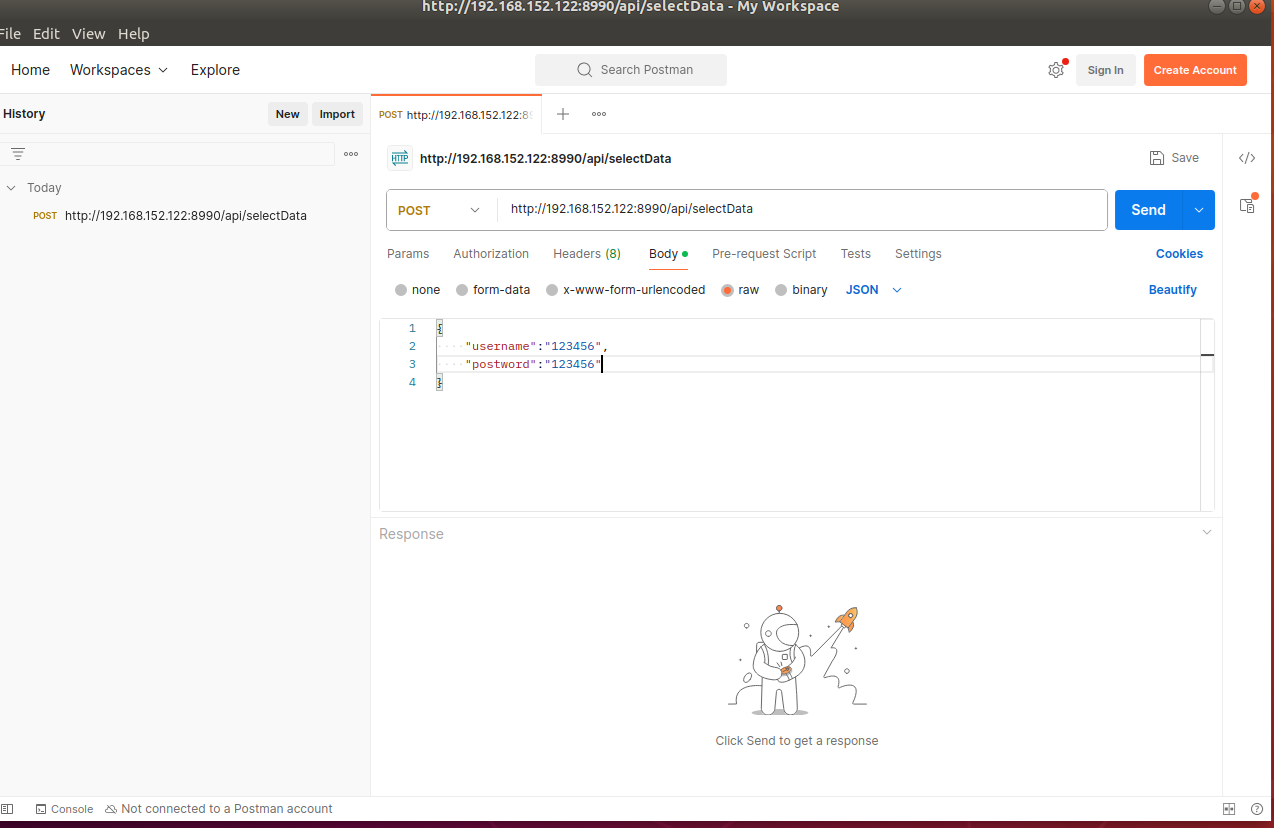Click the HTTP request type icon

[x=400, y=158]
